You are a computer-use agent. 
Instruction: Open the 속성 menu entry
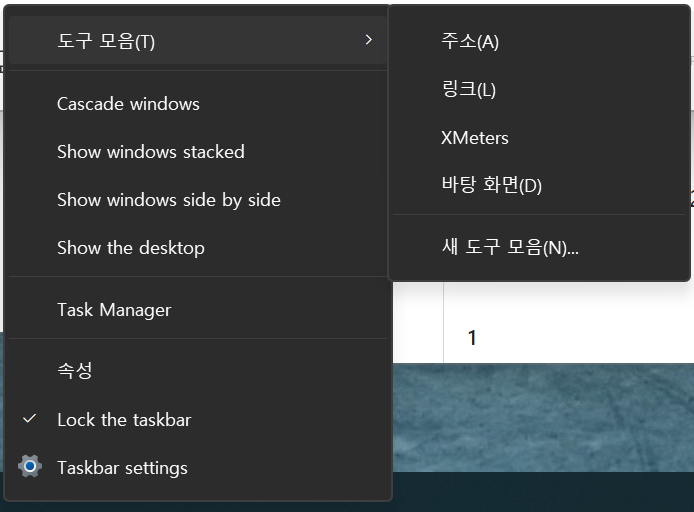coord(197,370)
